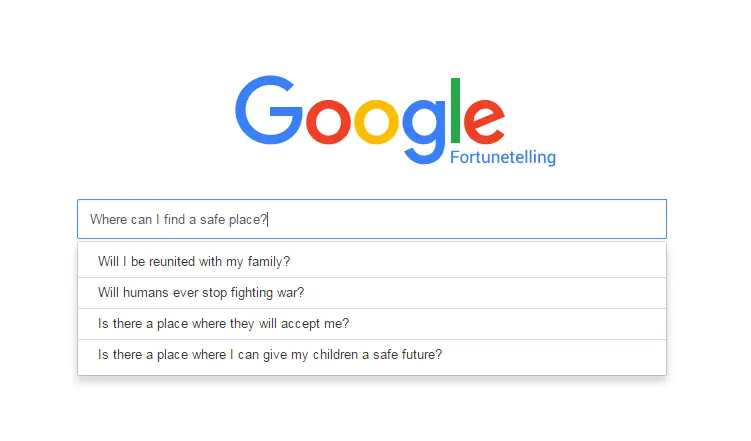
Task: Click the word "find" in the search query
Action: [174, 219]
